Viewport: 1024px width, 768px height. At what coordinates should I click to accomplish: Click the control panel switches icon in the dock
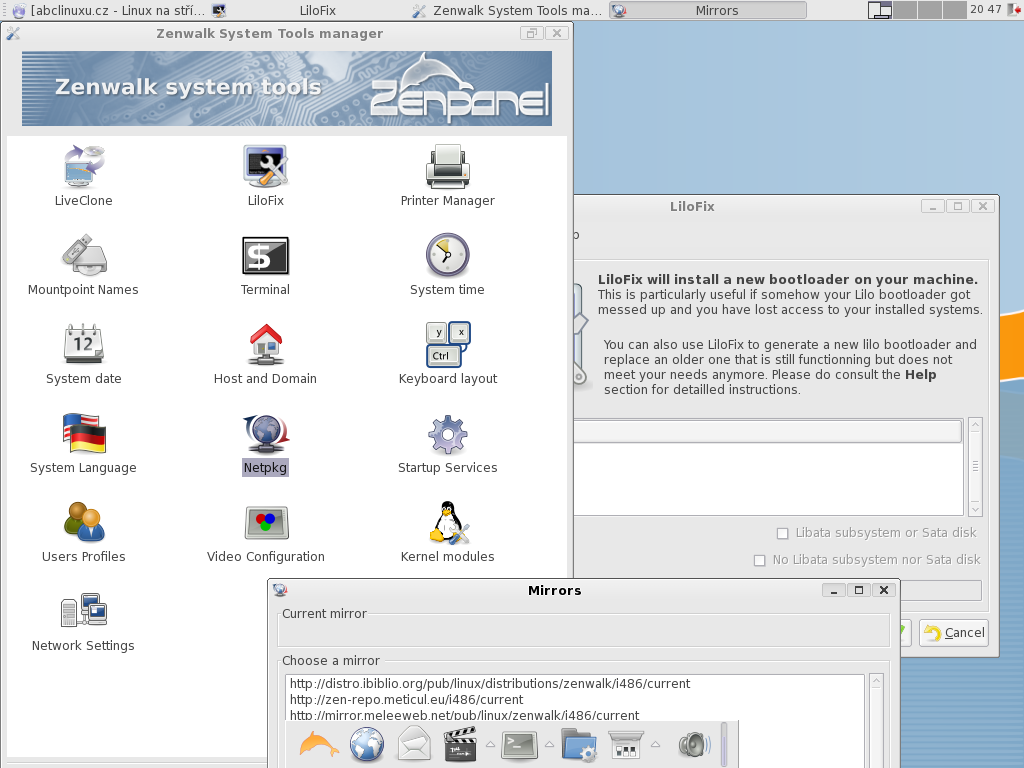click(625, 744)
